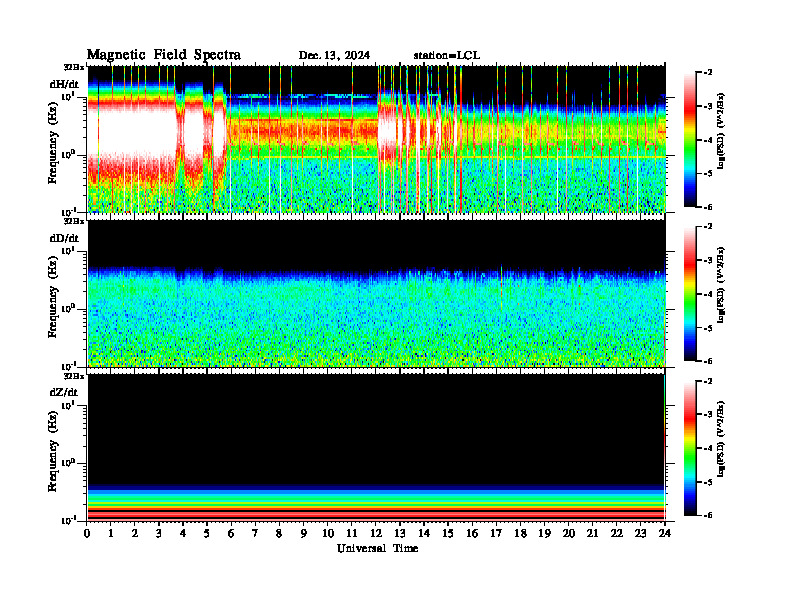The width and height of the screenshot is (792, 612).
Task: Click inside the dH/dt spectrogram plot
Action: click(x=376, y=139)
